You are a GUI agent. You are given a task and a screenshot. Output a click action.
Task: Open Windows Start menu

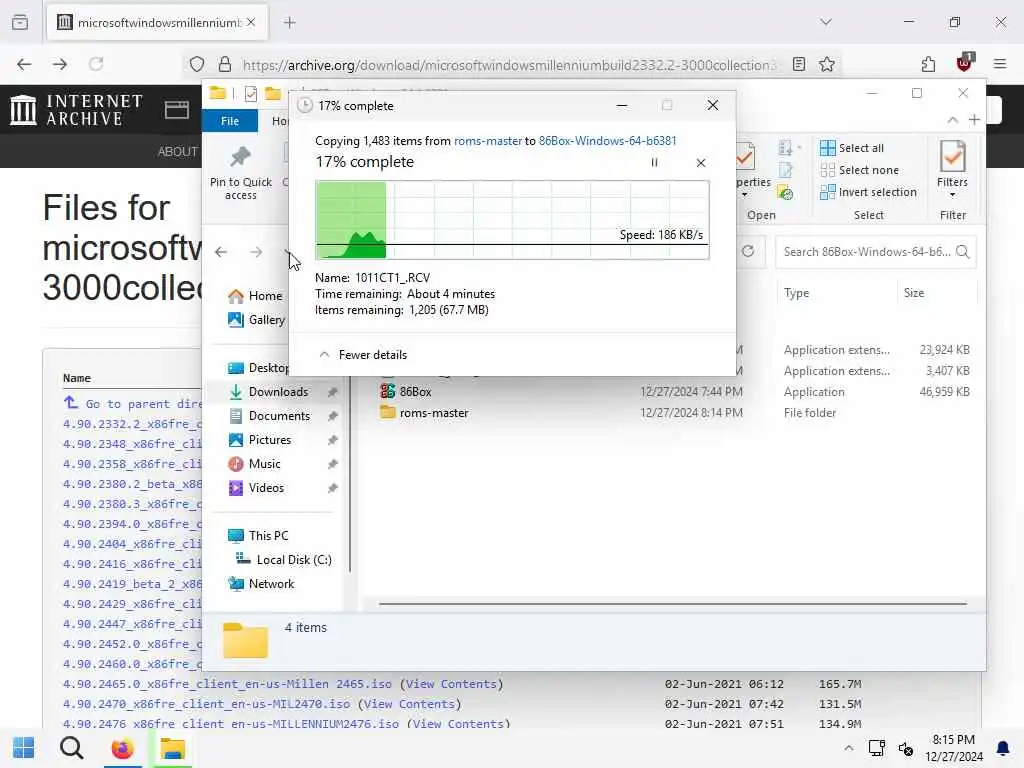(x=24, y=748)
